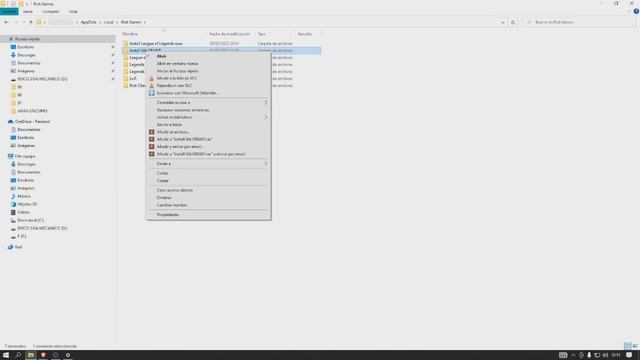Switch to the Inicio ribbon tab

coord(28,11)
